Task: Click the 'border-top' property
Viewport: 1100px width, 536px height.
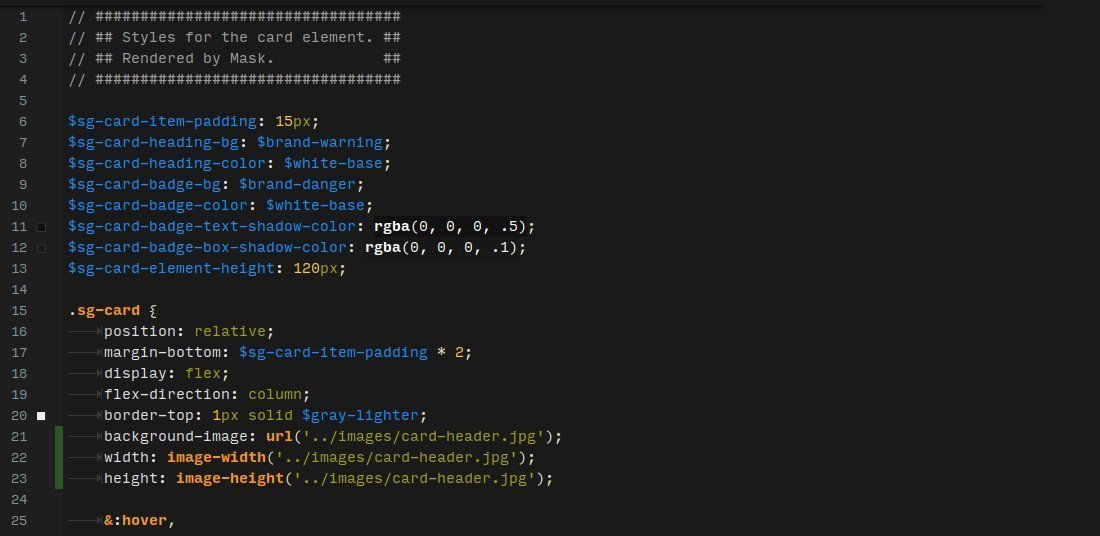Action: pos(149,416)
